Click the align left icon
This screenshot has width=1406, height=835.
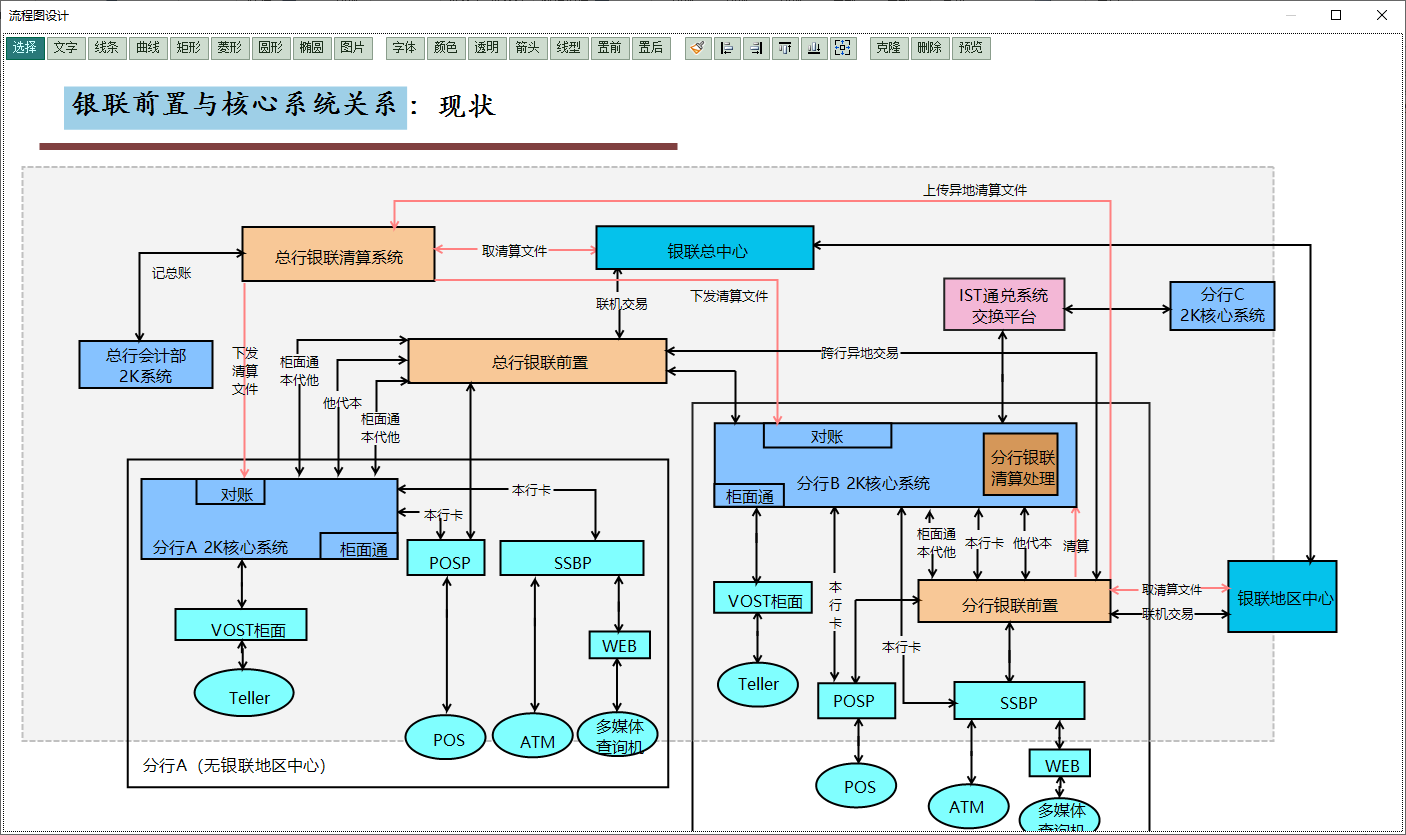pyautogui.click(x=727, y=48)
